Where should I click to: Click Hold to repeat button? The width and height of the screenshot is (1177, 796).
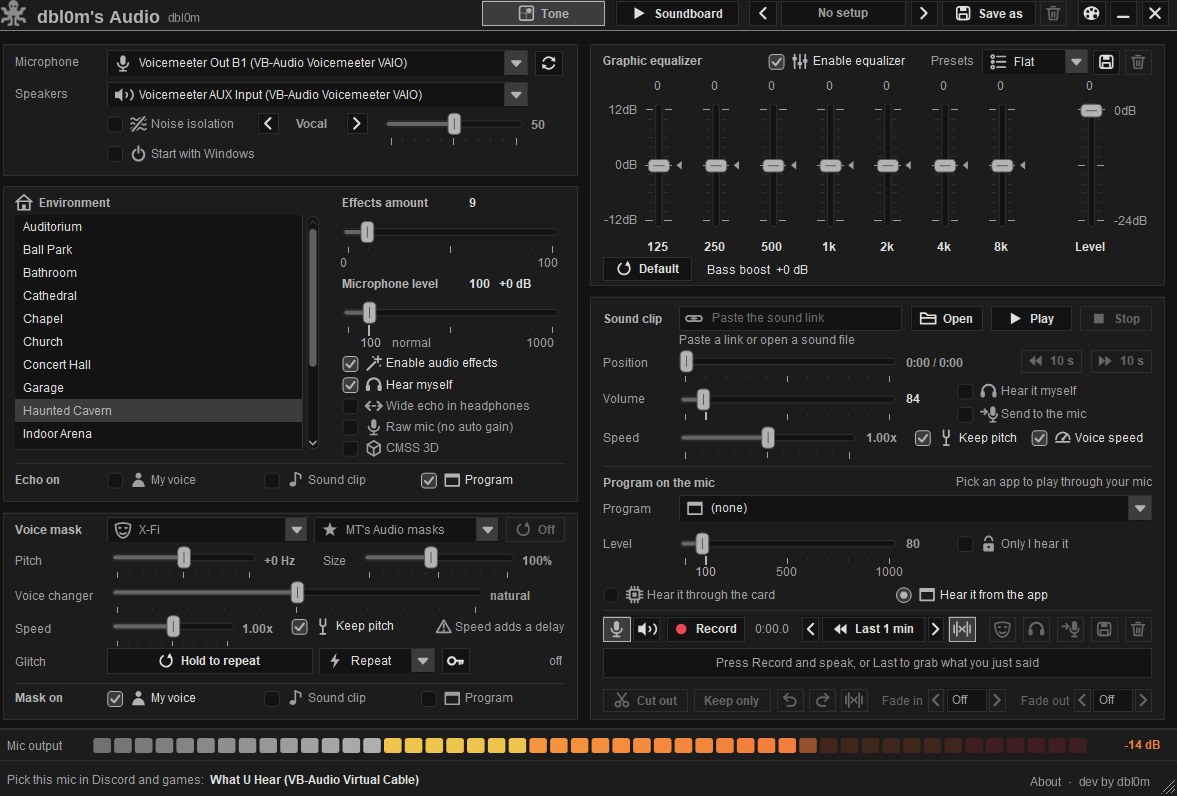[x=210, y=661]
